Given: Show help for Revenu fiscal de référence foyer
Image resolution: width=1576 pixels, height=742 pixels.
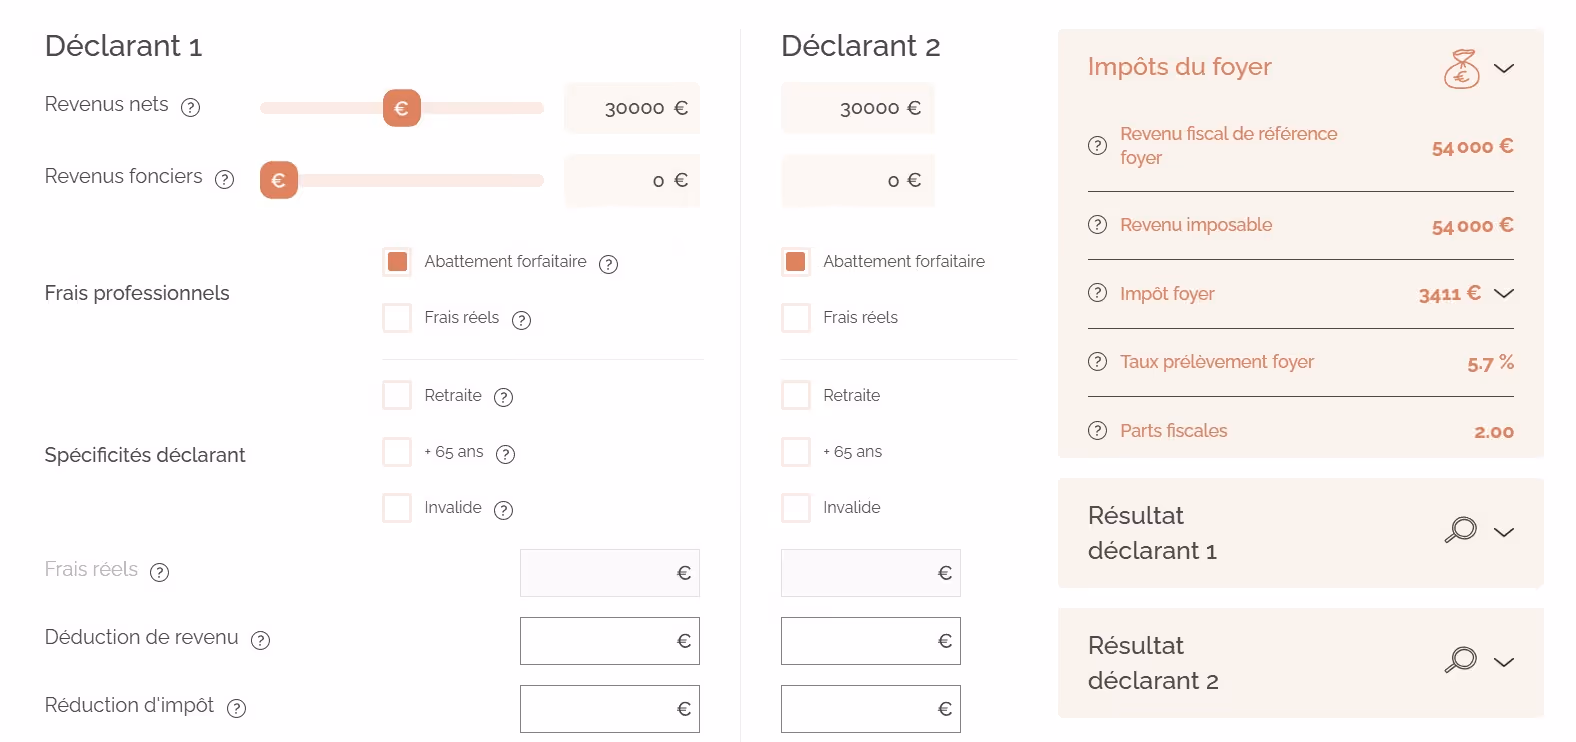Looking at the screenshot, I should tap(1097, 145).
